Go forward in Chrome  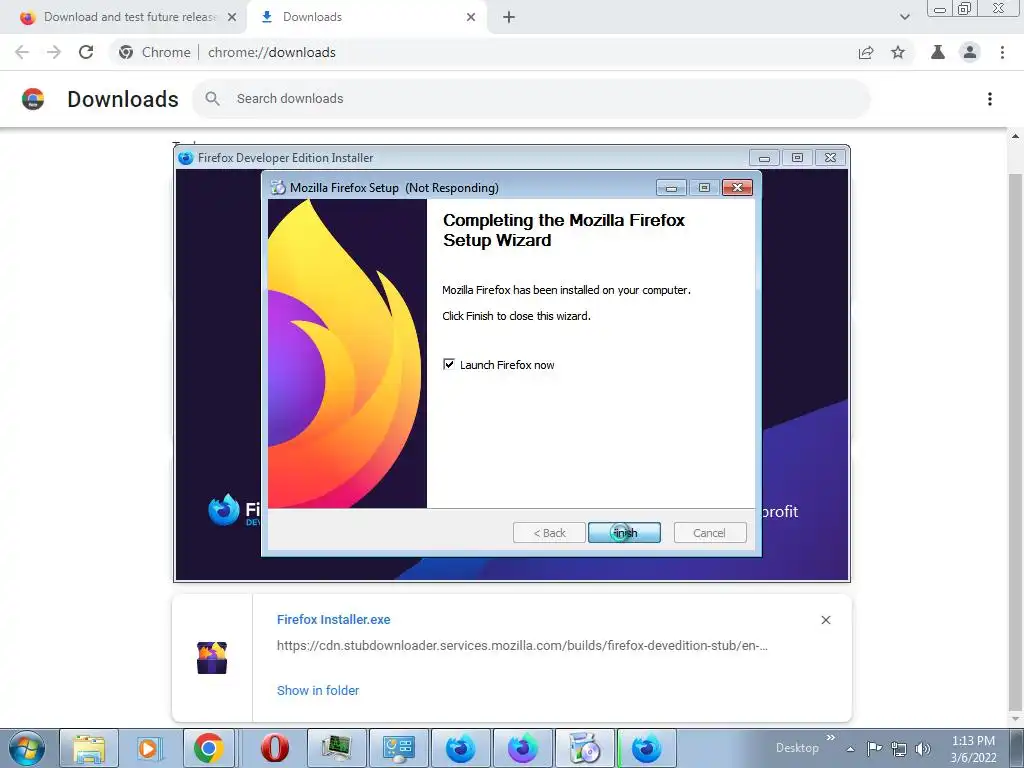point(54,52)
